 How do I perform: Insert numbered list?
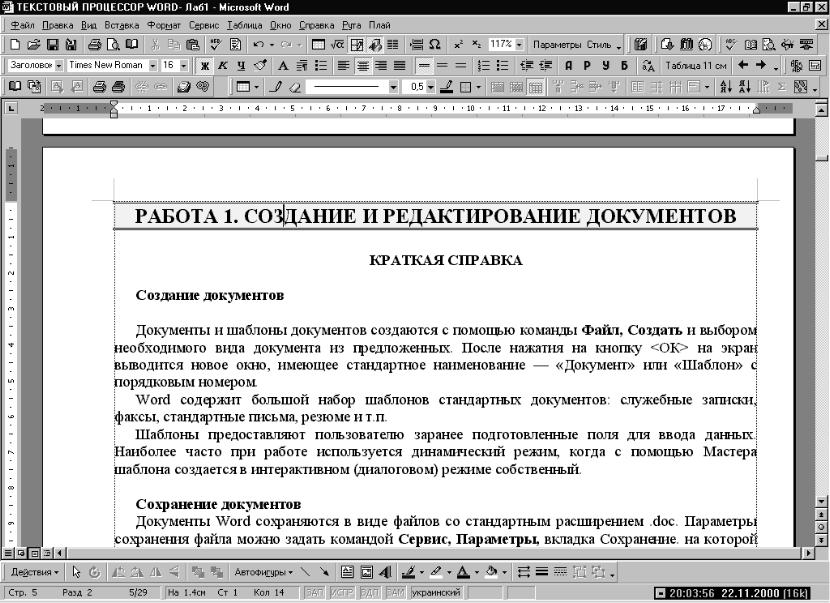point(483,65)
